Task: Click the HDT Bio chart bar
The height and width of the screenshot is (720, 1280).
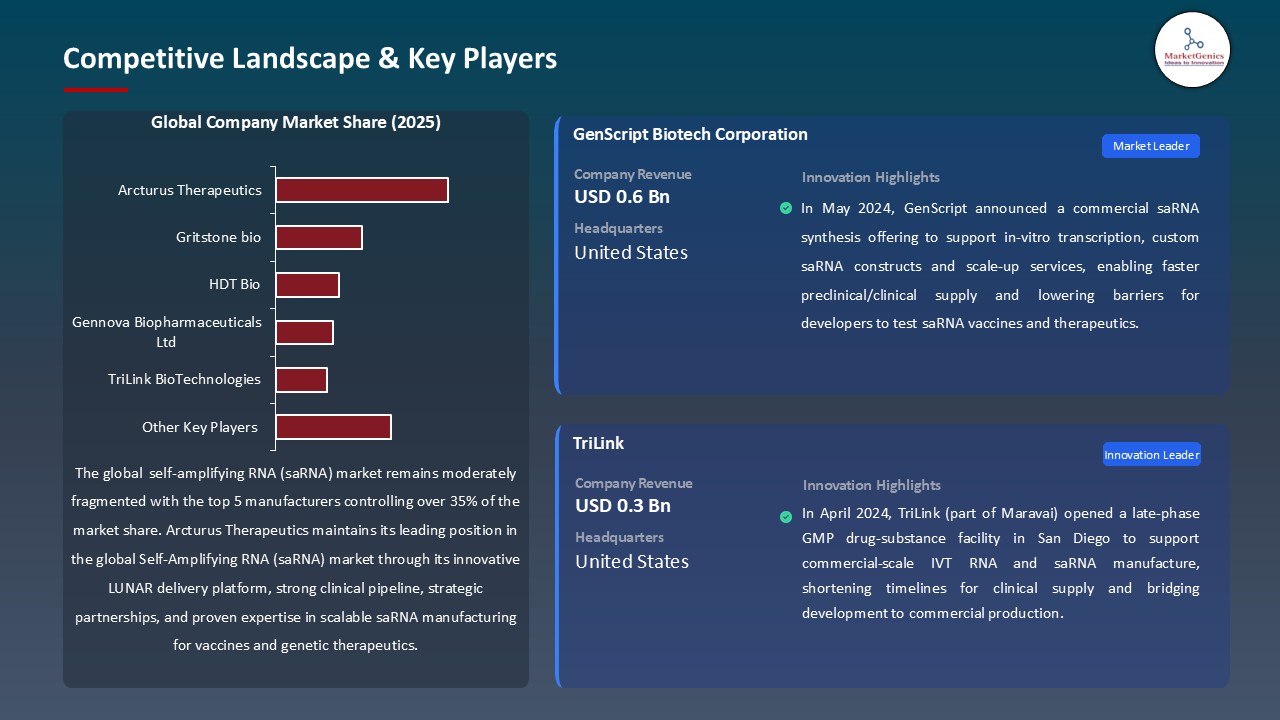Action: (x=308, y=284)
